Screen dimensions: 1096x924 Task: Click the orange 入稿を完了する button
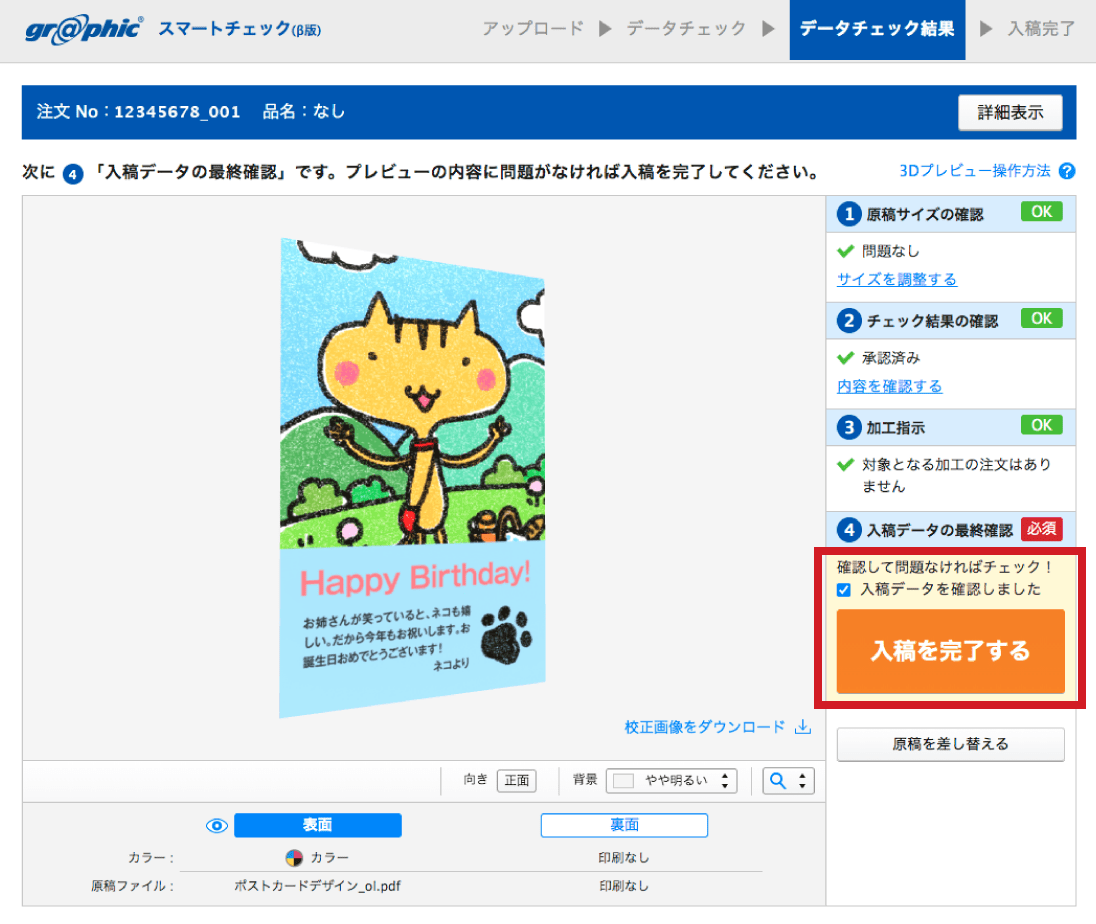[x=950, y=651]
